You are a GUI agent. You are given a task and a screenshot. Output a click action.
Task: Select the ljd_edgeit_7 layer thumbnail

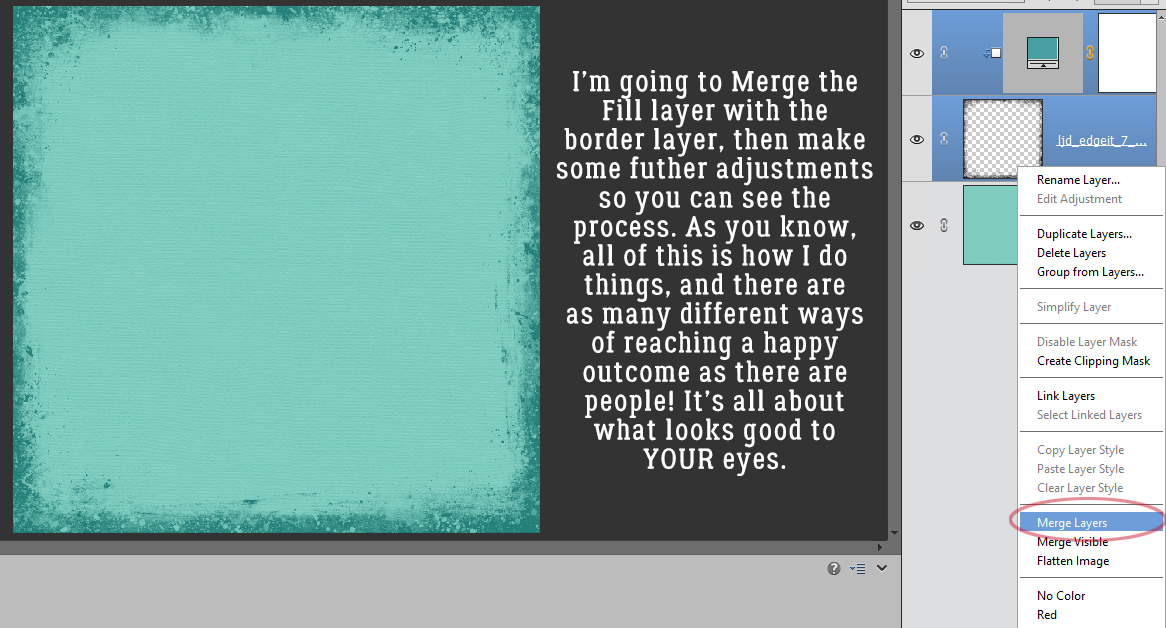click(x=1002, y=139)
